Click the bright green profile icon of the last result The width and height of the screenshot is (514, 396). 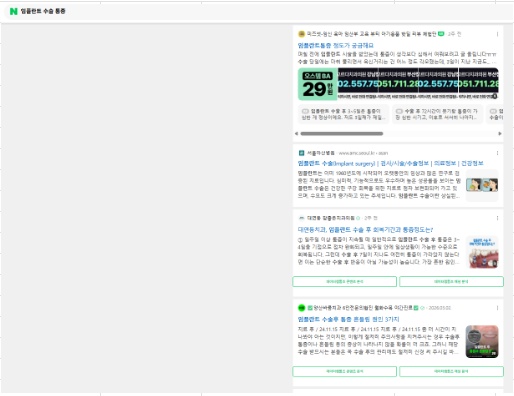(301, 308)
